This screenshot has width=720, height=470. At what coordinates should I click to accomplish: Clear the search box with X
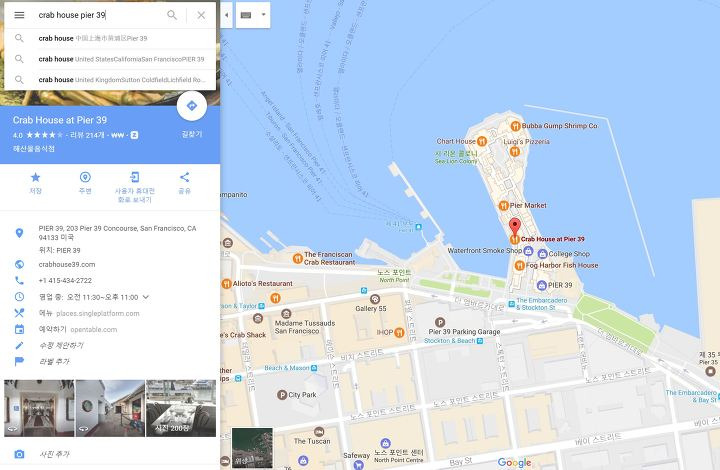click(x=201, y=15)
